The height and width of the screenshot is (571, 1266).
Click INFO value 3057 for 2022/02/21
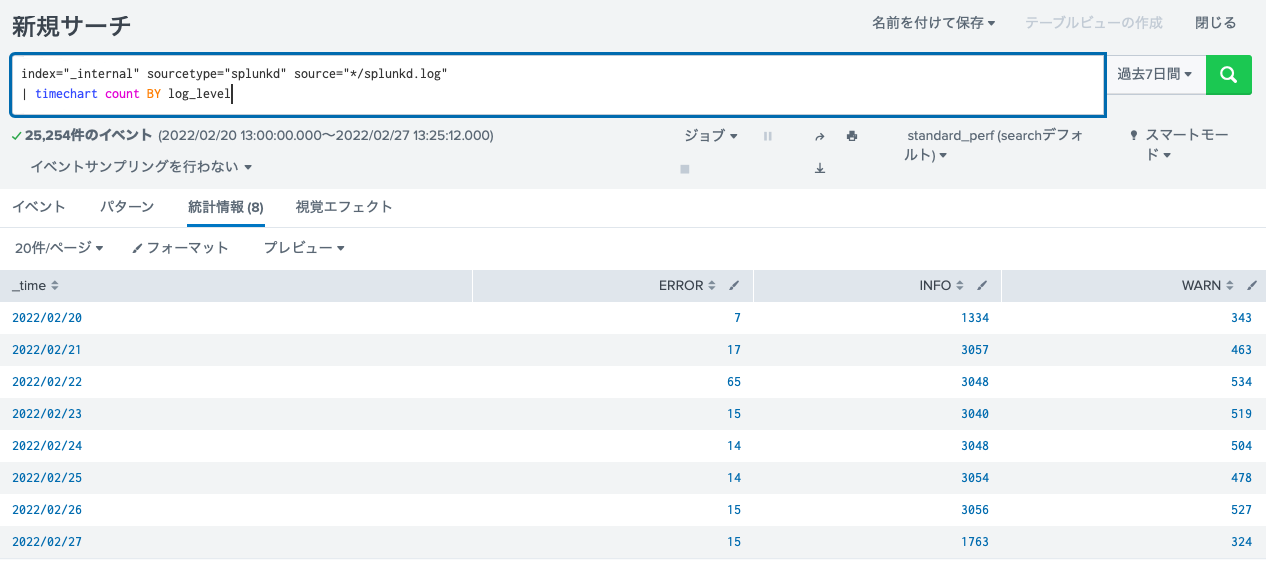pyautogui.click(x=975, y=350)
